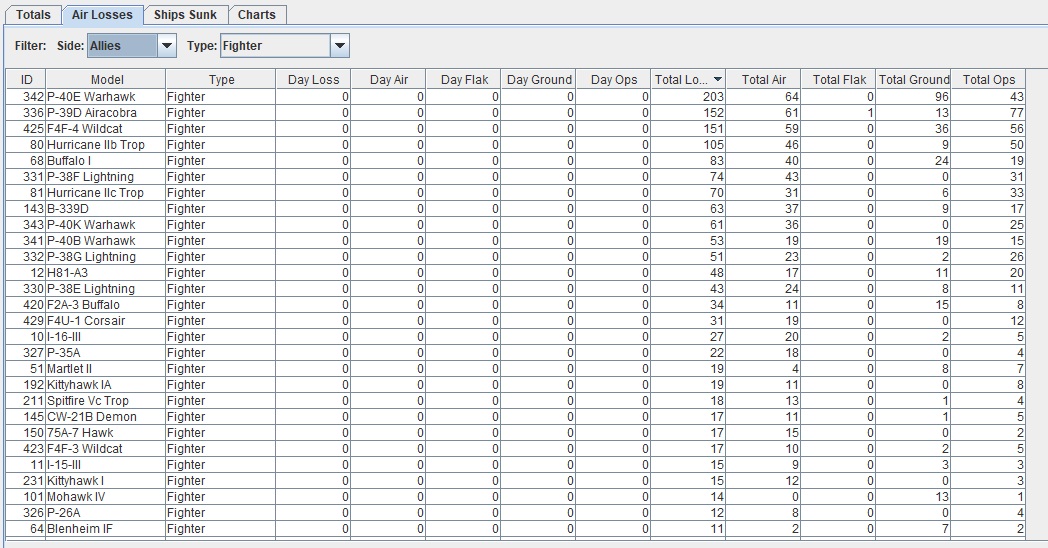Select the B-339D model cell
1048x548 pixels.
click(x=106, y=209)
